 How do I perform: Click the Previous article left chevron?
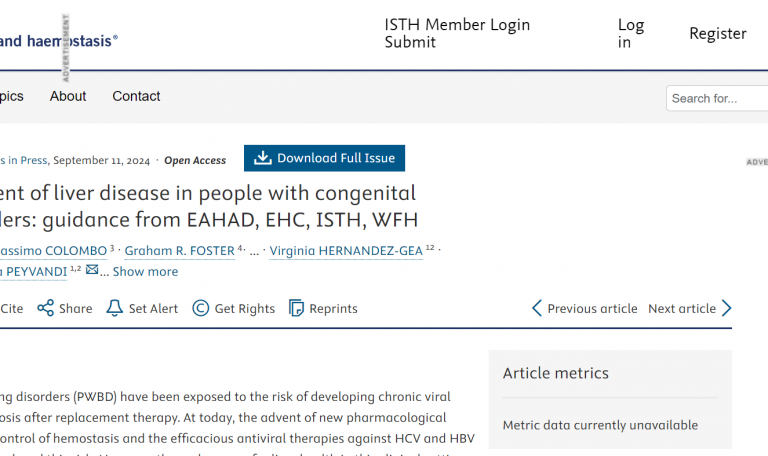click(x=537, y=308)
